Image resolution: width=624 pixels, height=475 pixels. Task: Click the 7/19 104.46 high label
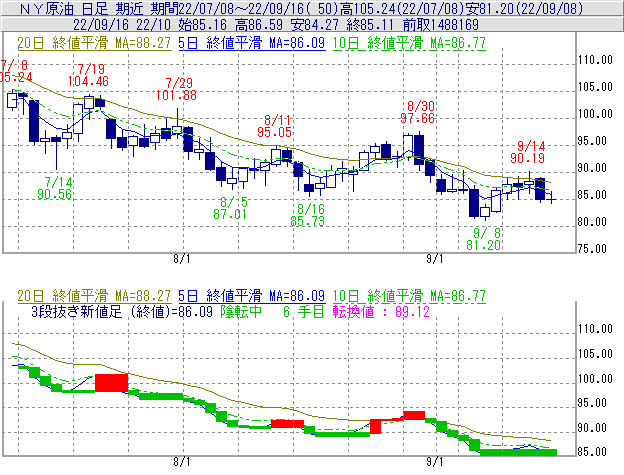pyautogui.click(x=88, y=75)
